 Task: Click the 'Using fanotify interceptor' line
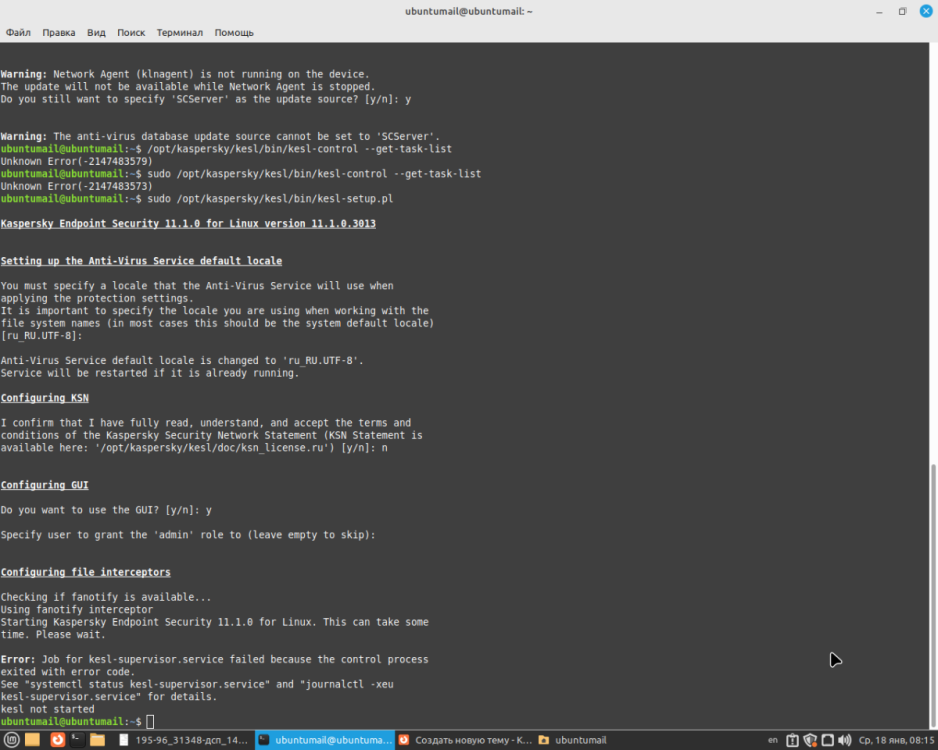click(x=77, y=609)
